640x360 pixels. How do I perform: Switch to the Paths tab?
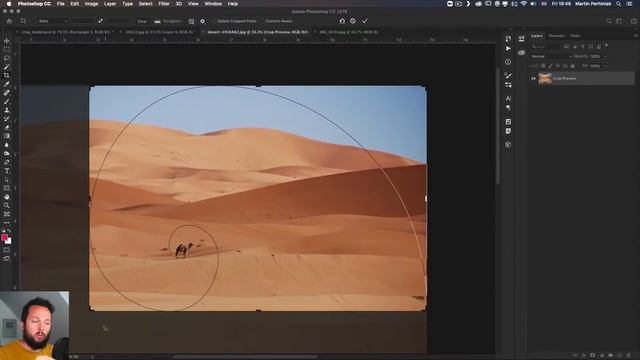(x=575, y=36)
